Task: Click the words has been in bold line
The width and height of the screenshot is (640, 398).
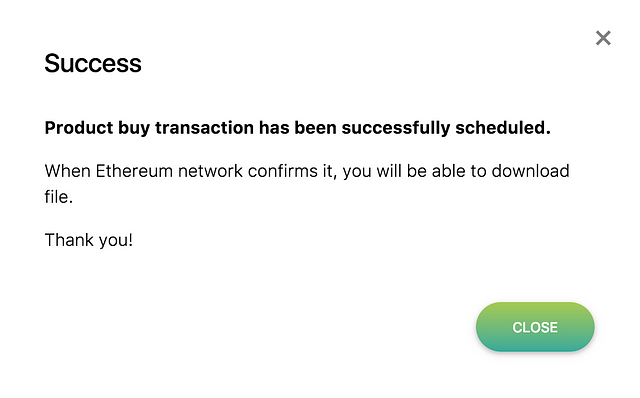Action: click(298, 128)
